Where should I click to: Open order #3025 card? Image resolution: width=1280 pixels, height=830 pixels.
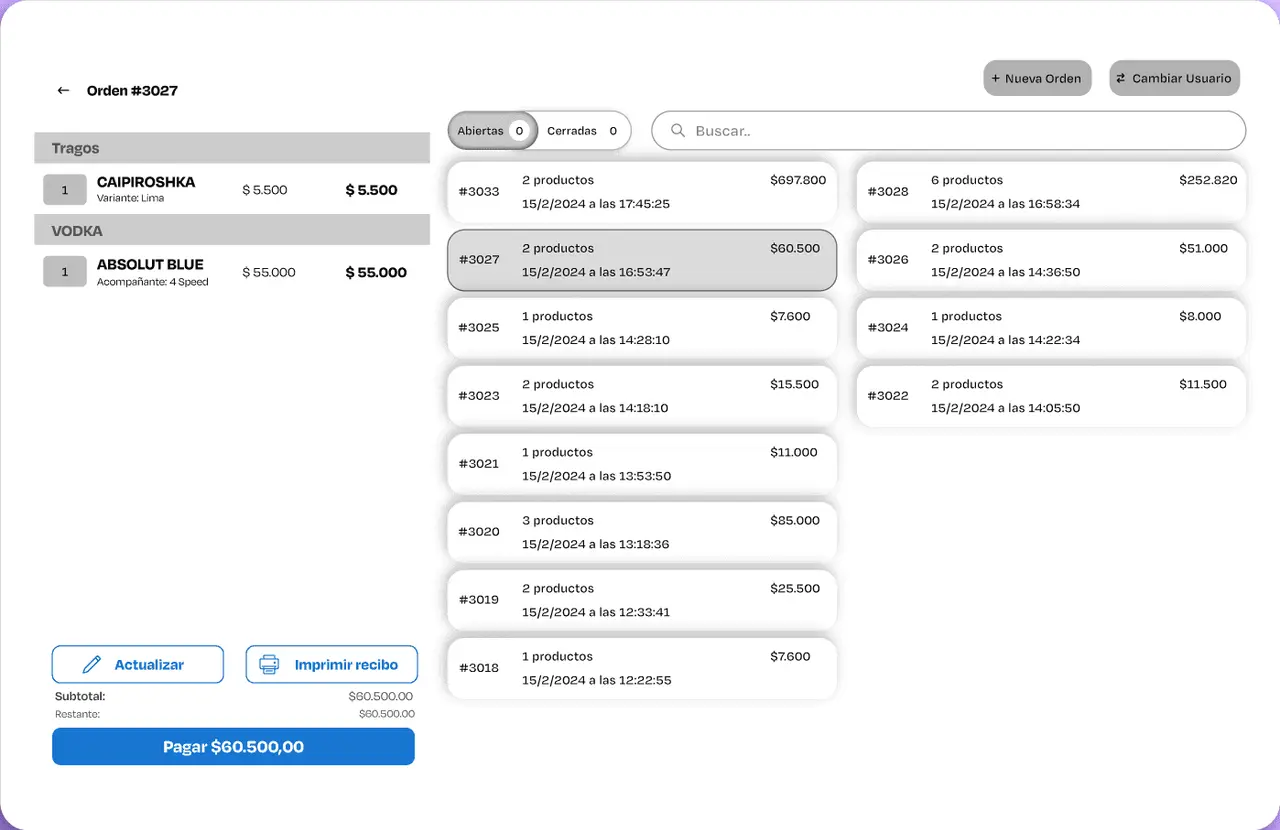[x=641, y=328]
